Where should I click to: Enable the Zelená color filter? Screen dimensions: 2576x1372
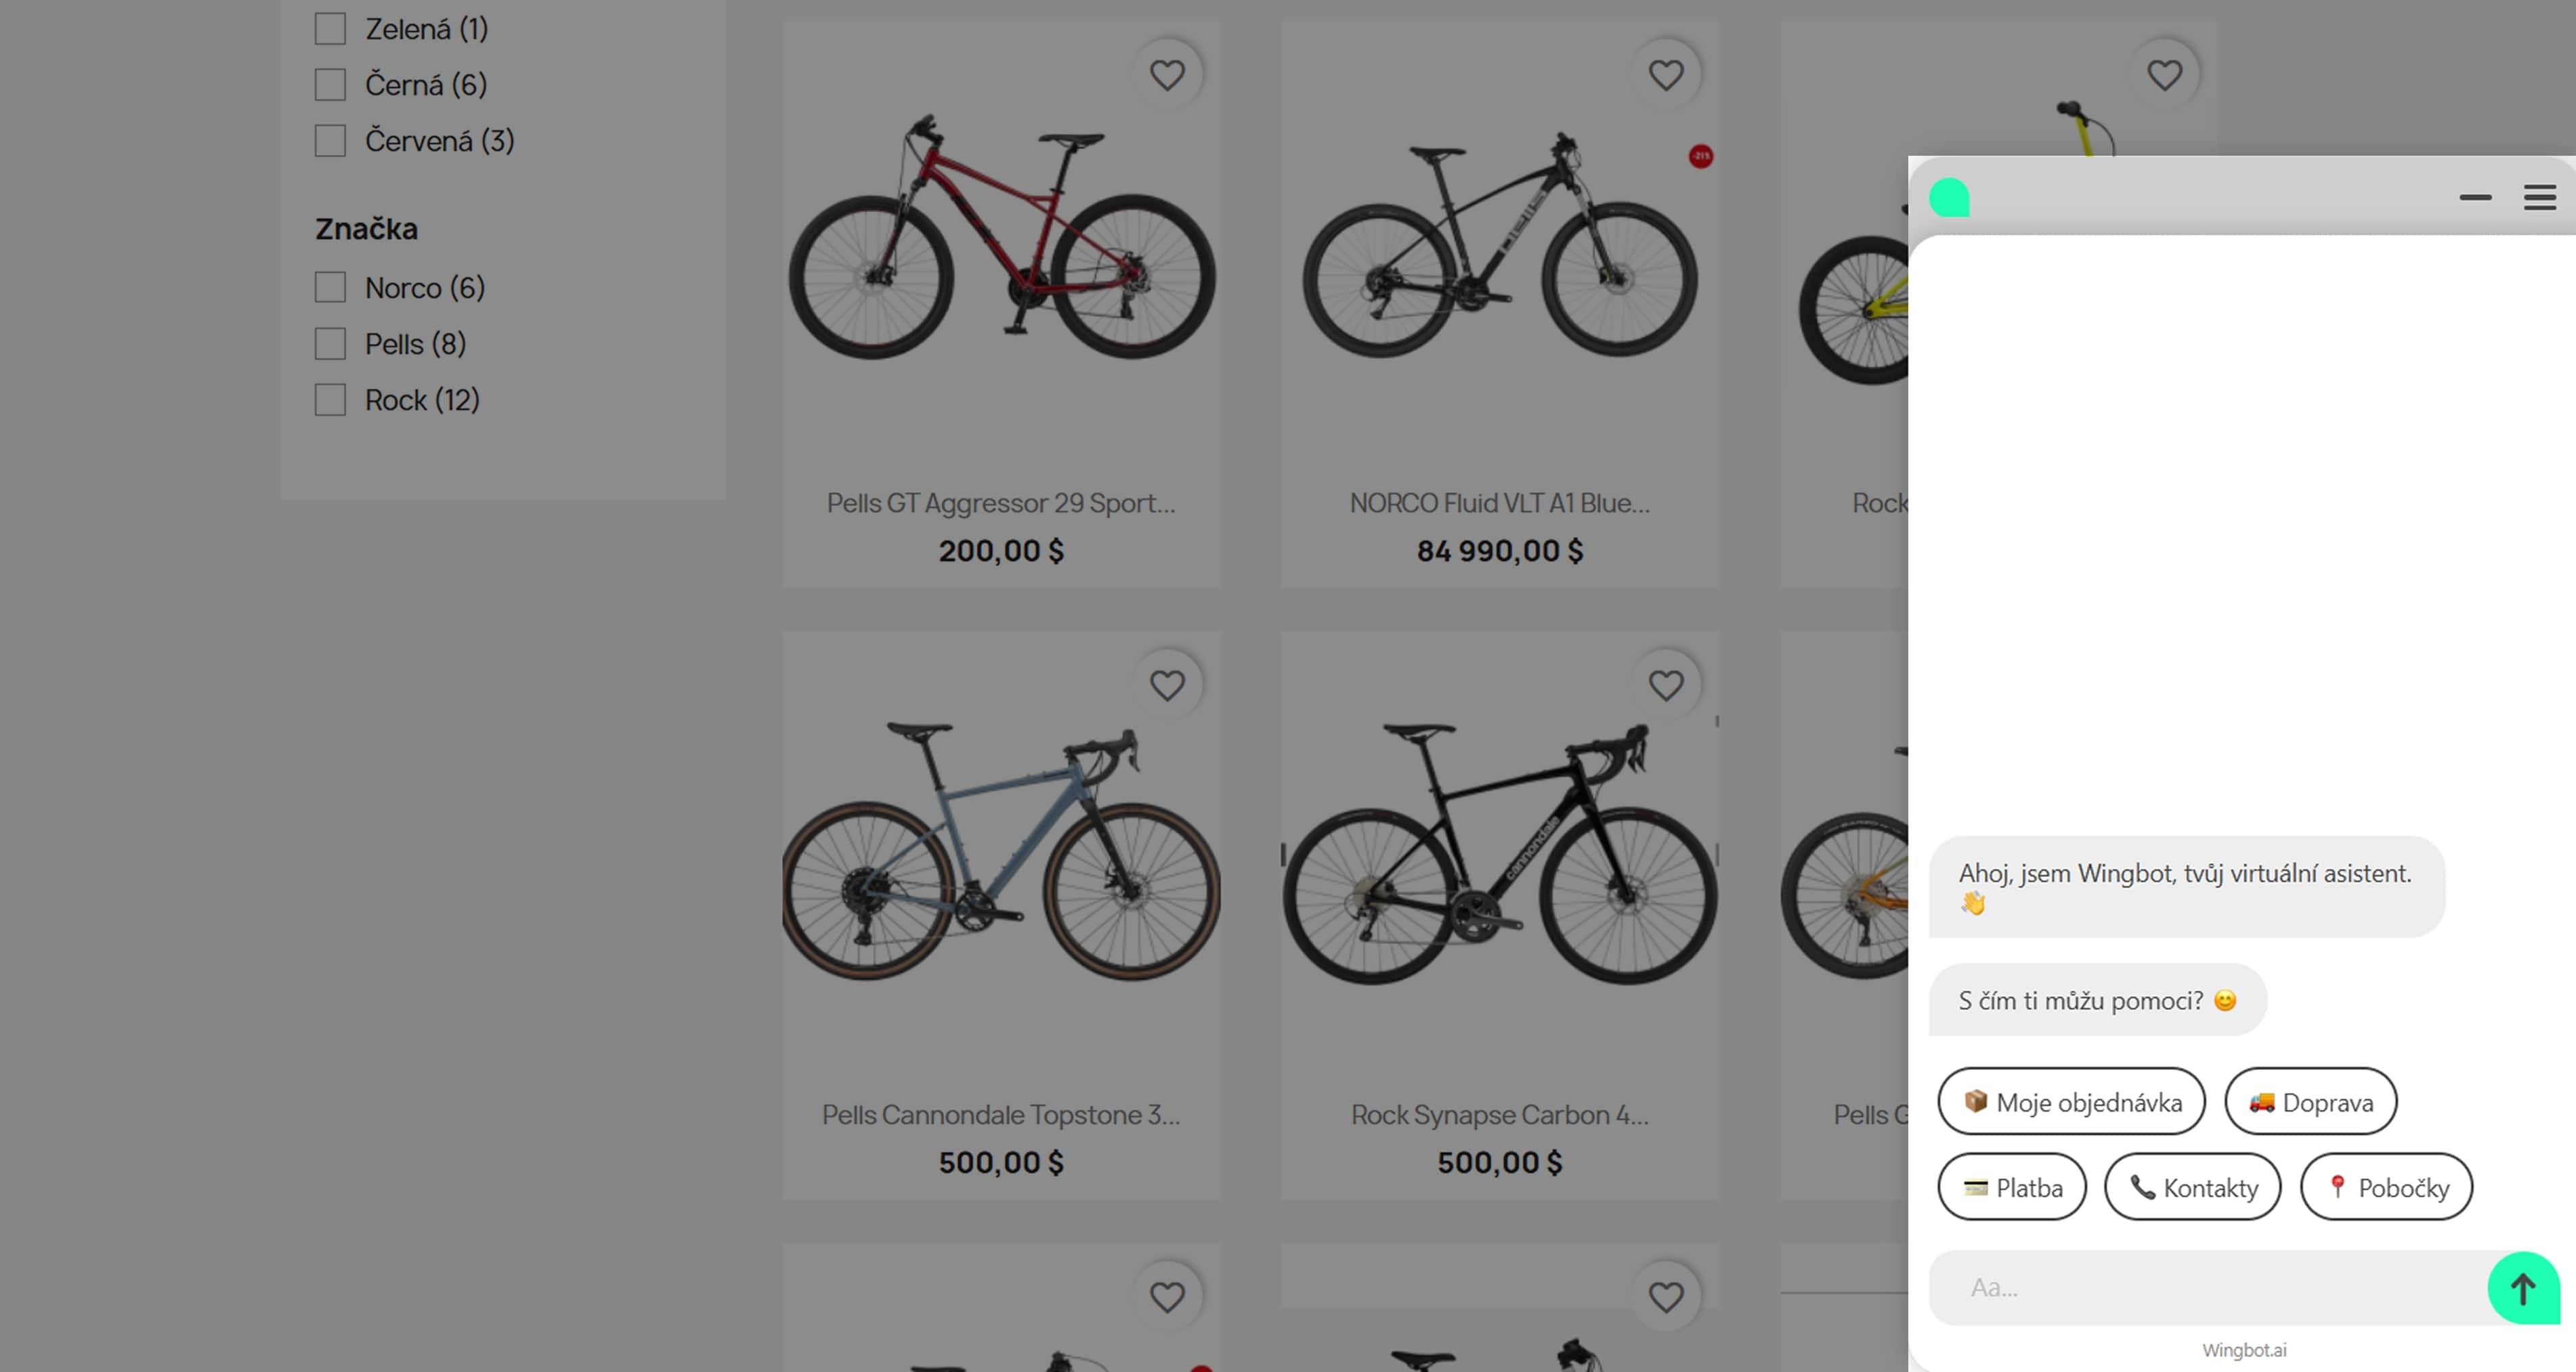coord(330,29)
